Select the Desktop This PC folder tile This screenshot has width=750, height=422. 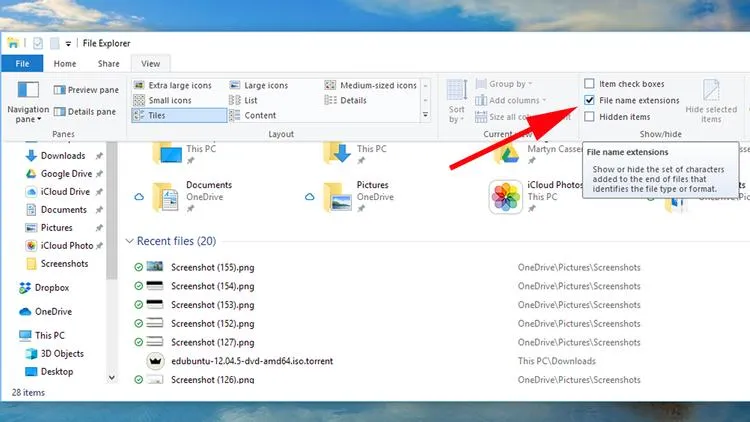[185, 153]
